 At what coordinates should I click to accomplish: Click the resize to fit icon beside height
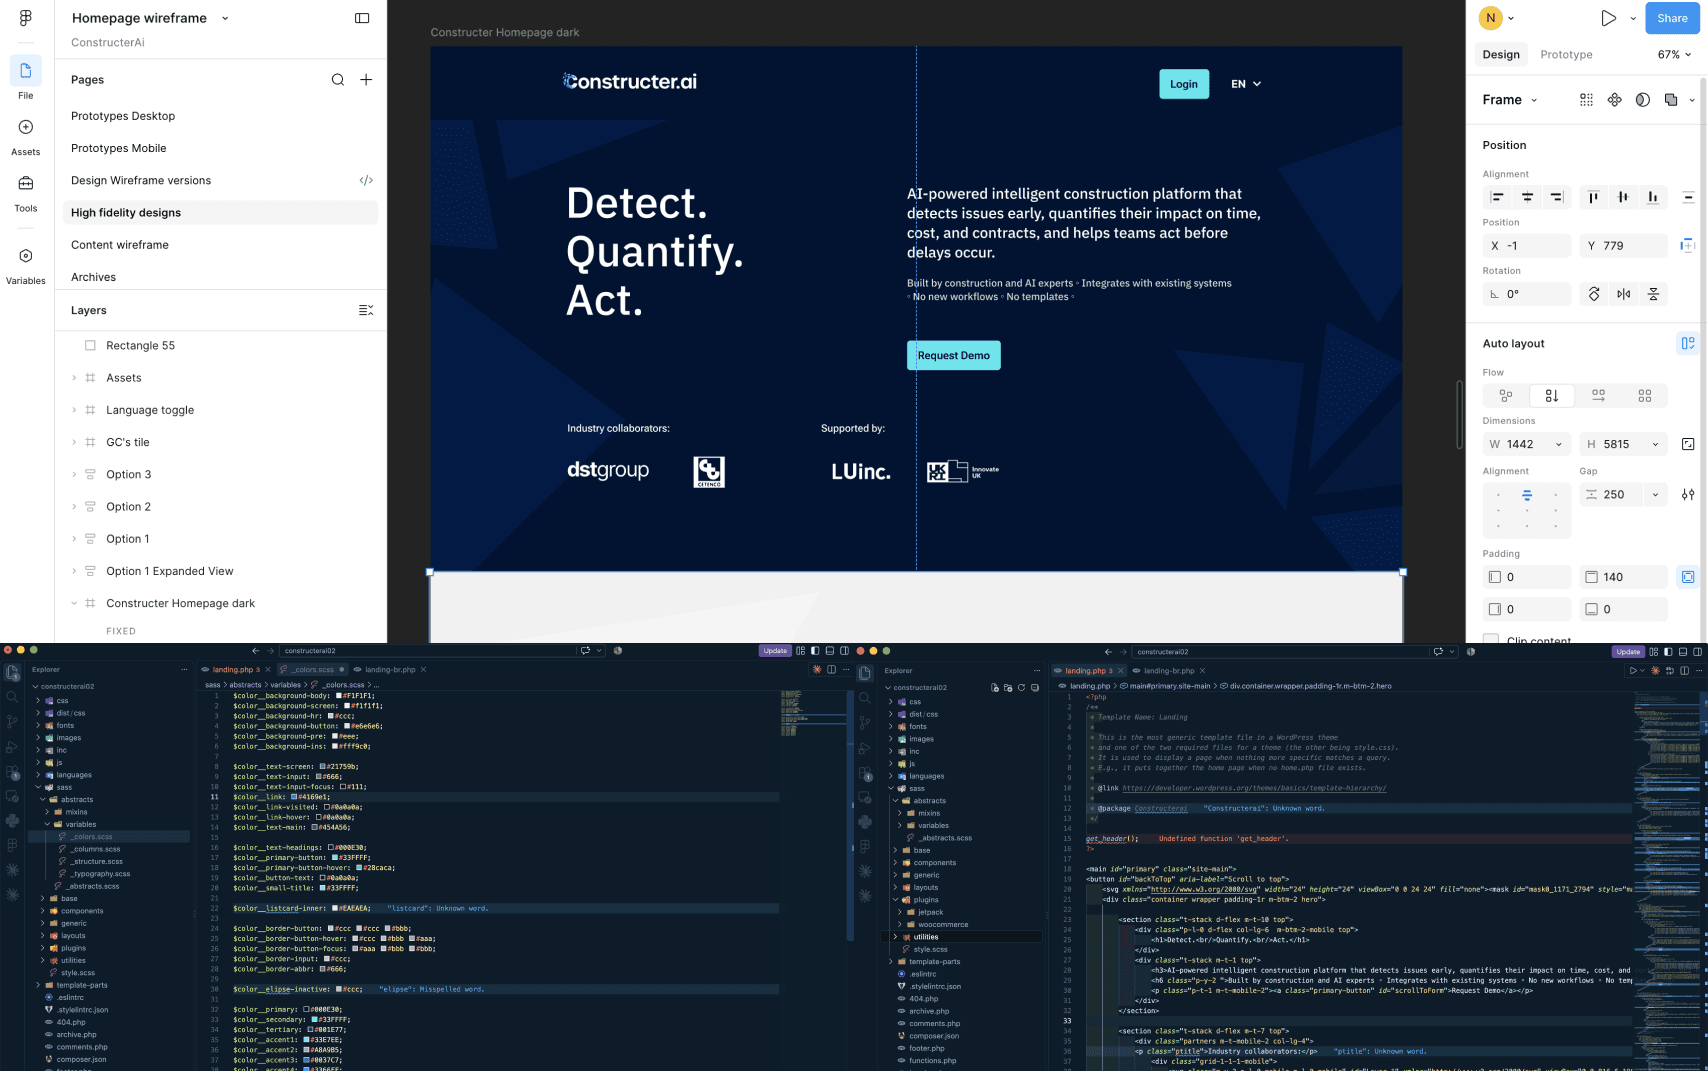coord(1688,444)
